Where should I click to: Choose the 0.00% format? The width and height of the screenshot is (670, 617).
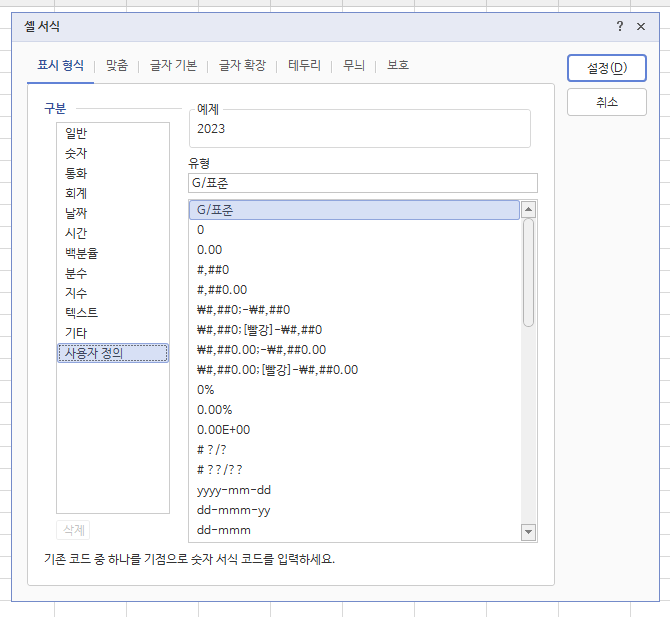[x=354, y=410]
